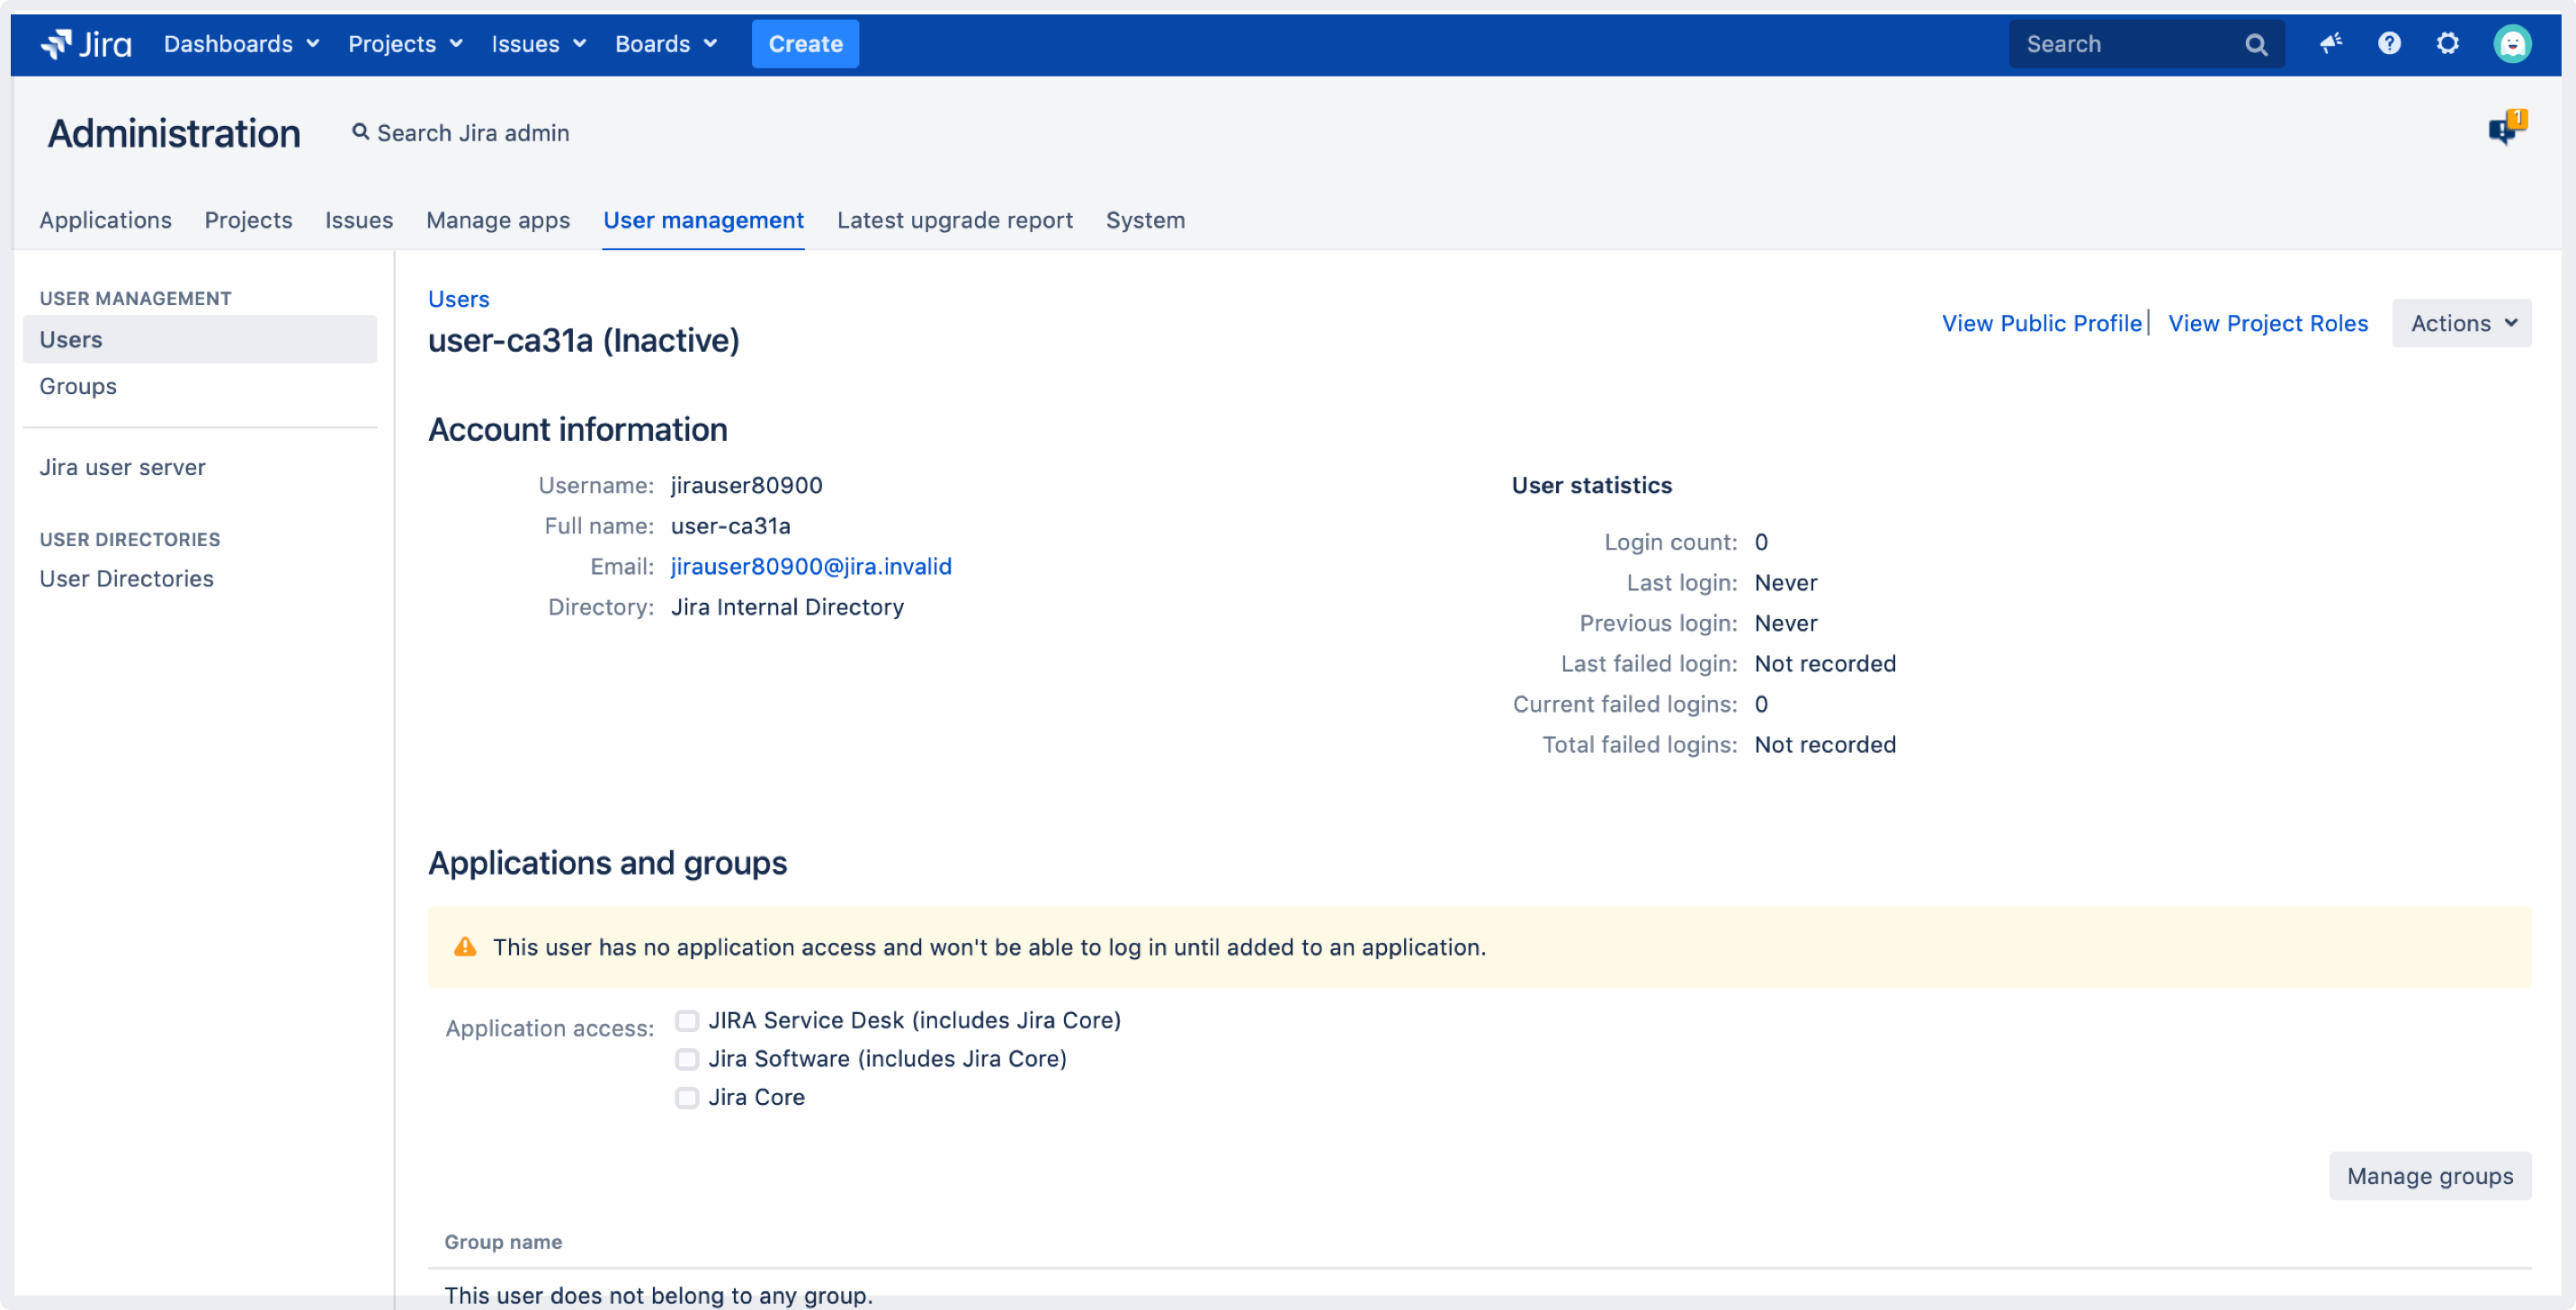
Task: Click the warning triangle icon in banner
Action: (x=465, y=947)
